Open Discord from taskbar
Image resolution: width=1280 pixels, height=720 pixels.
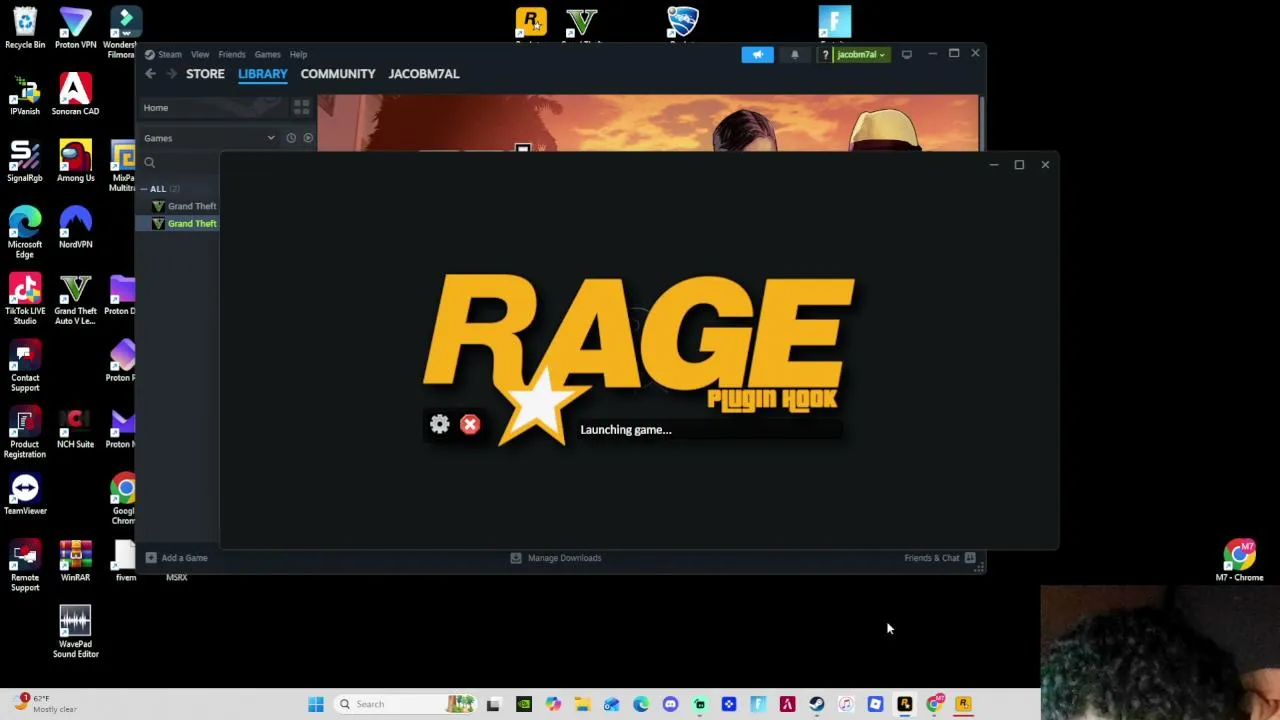(670, 704)
